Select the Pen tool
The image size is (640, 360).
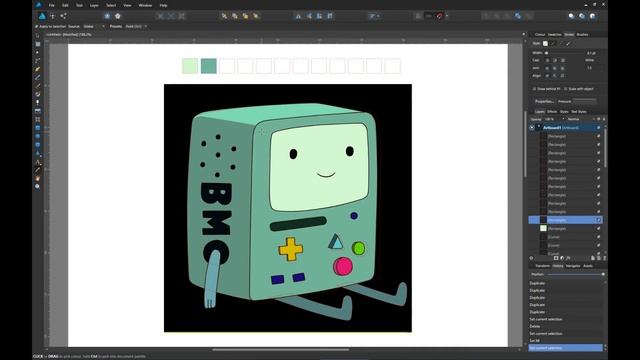coord(38,69)
